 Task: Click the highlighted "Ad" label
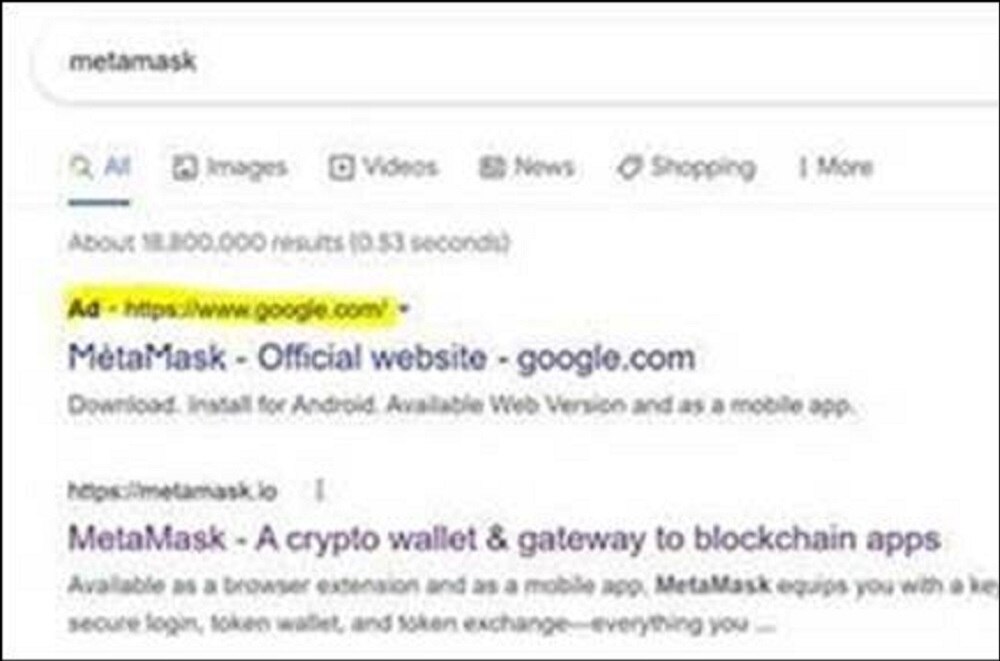(x=82, y=309)
